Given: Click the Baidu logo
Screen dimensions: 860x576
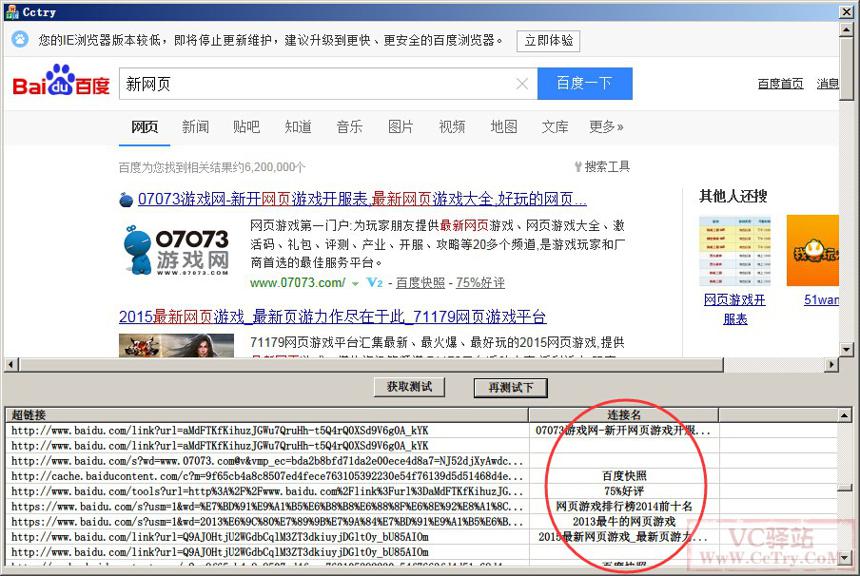Looking at the screenshot, I should pyautogui.click(x=61, y=81).
